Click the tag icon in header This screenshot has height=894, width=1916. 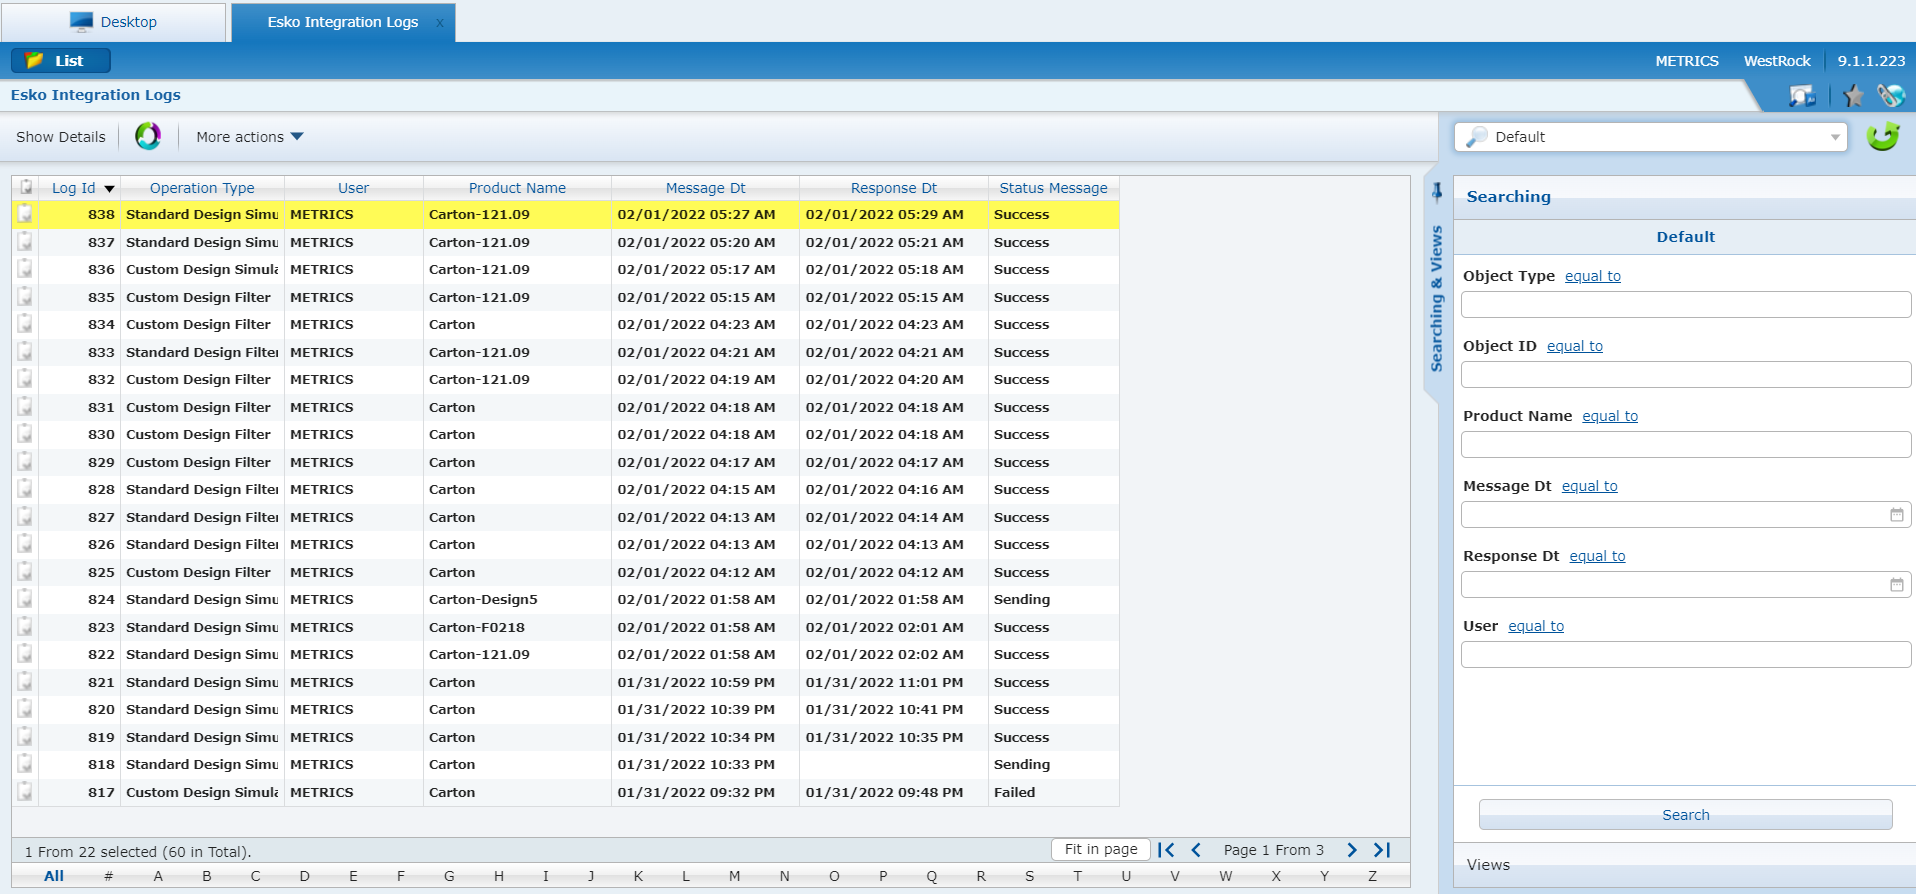coord(1890,96)
